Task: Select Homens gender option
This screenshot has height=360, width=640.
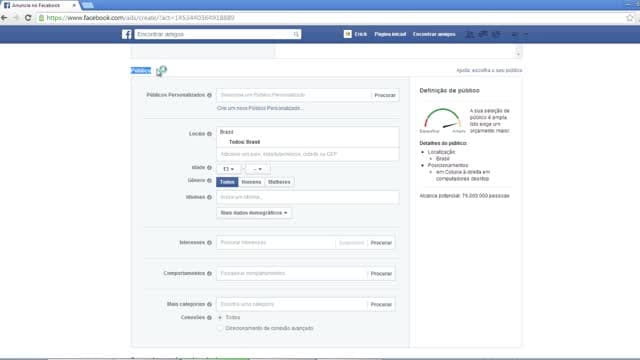Action: (x=251, y=182)
